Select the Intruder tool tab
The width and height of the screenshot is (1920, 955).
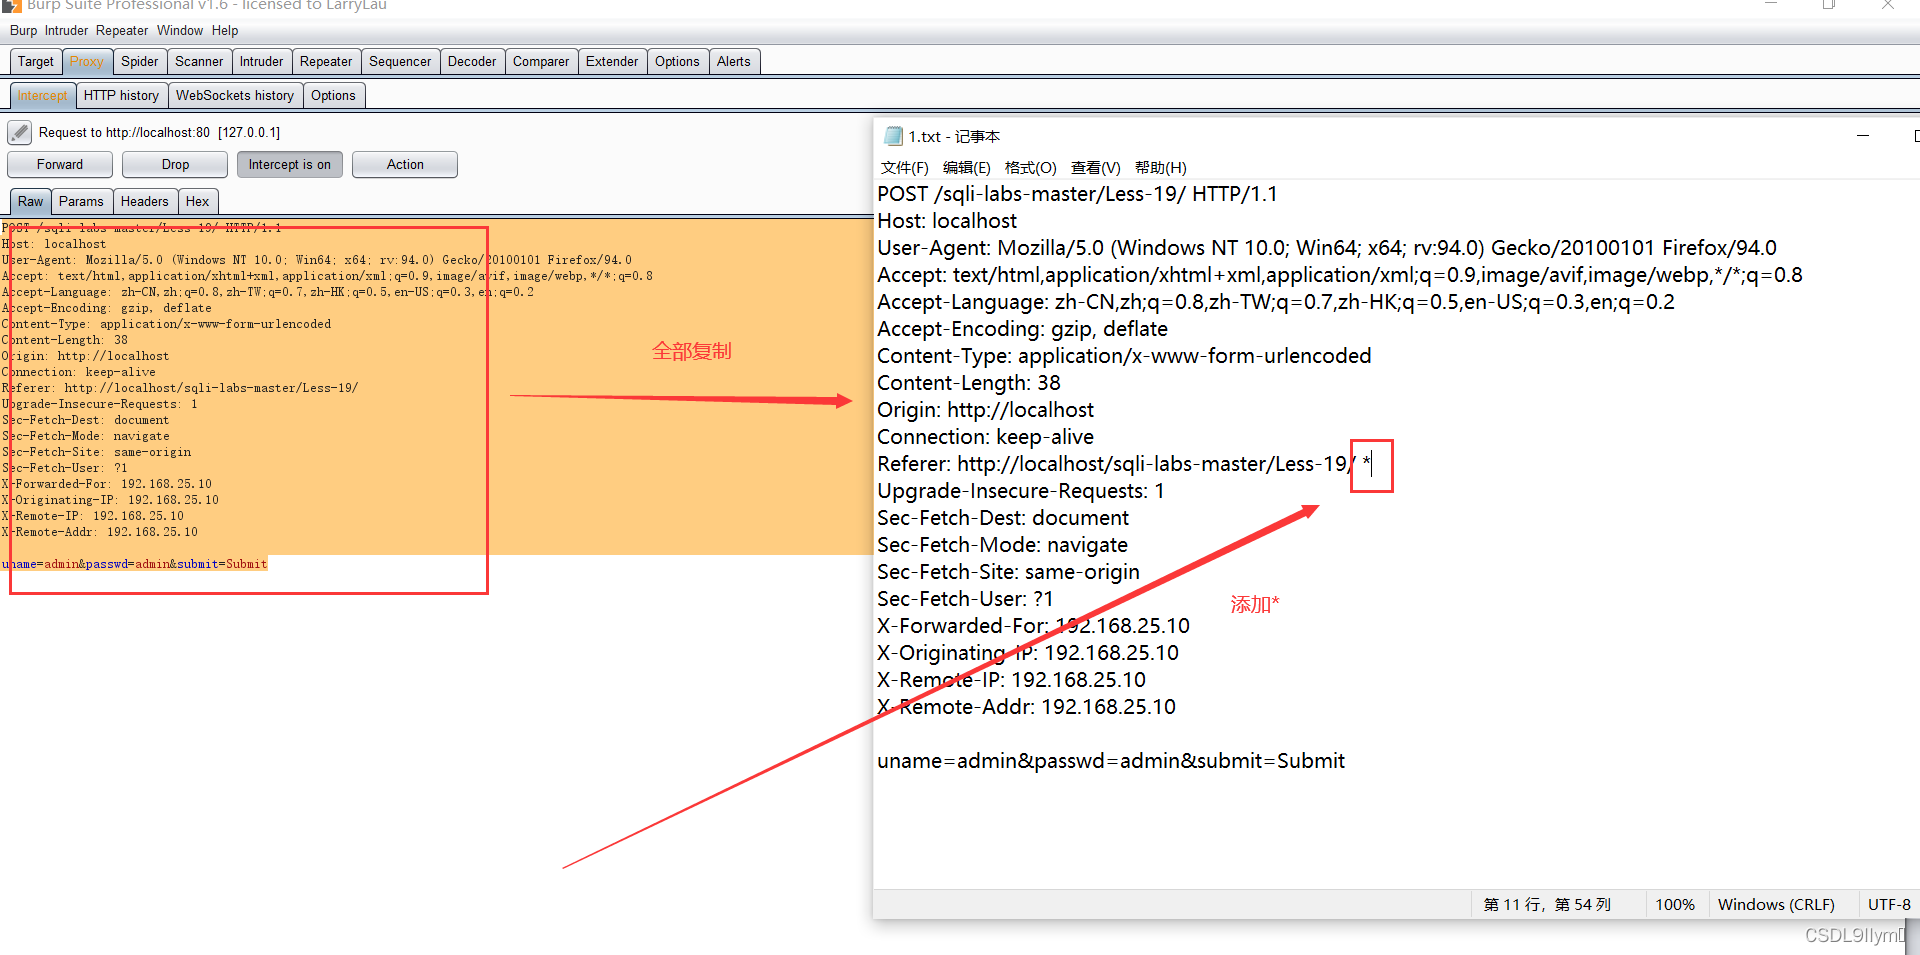click(261, 61)
